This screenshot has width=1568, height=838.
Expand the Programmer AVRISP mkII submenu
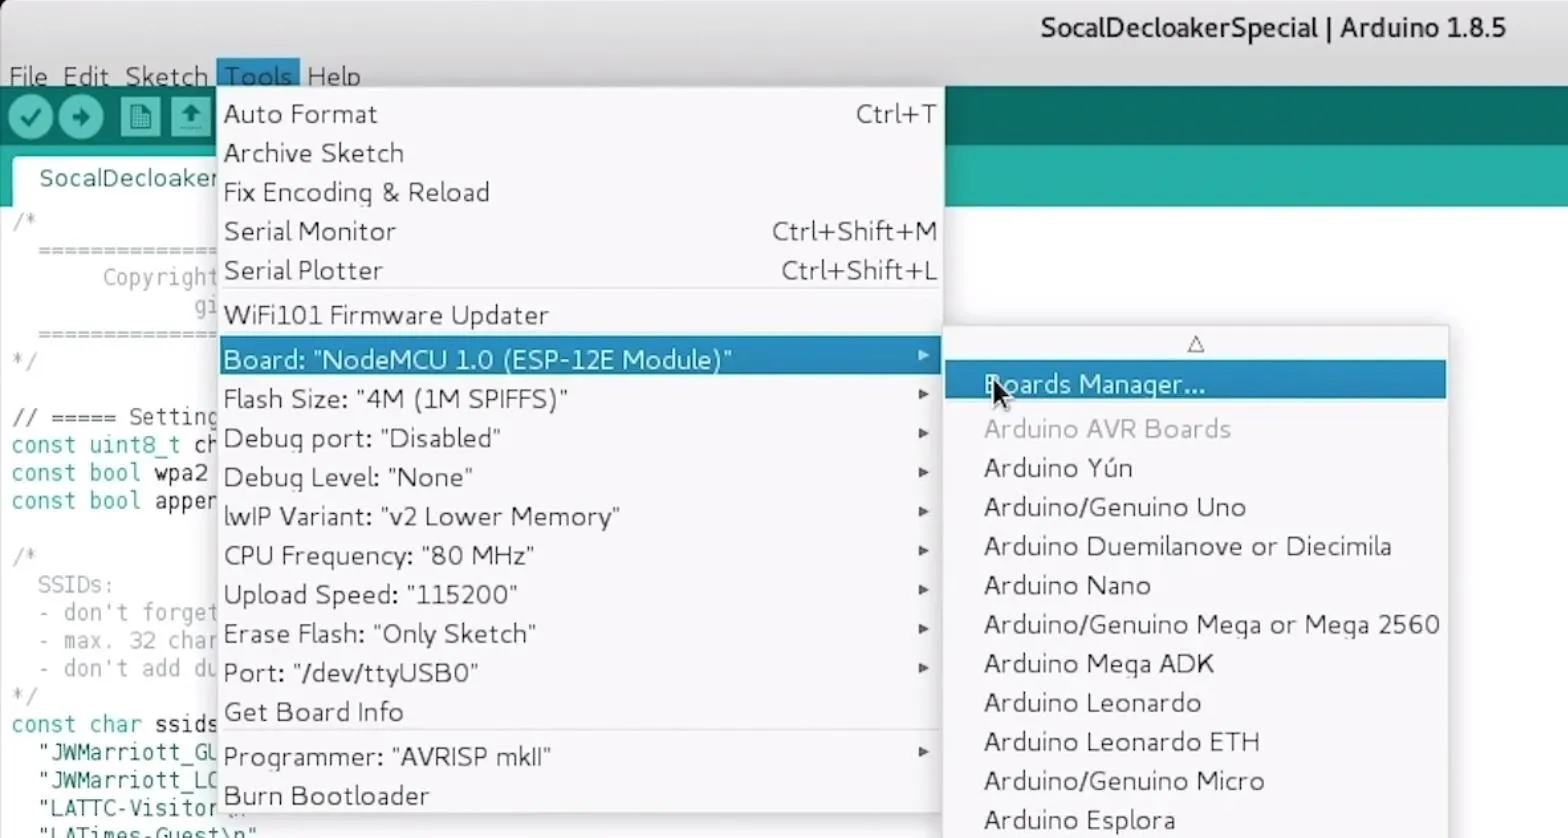pos(580,756)
